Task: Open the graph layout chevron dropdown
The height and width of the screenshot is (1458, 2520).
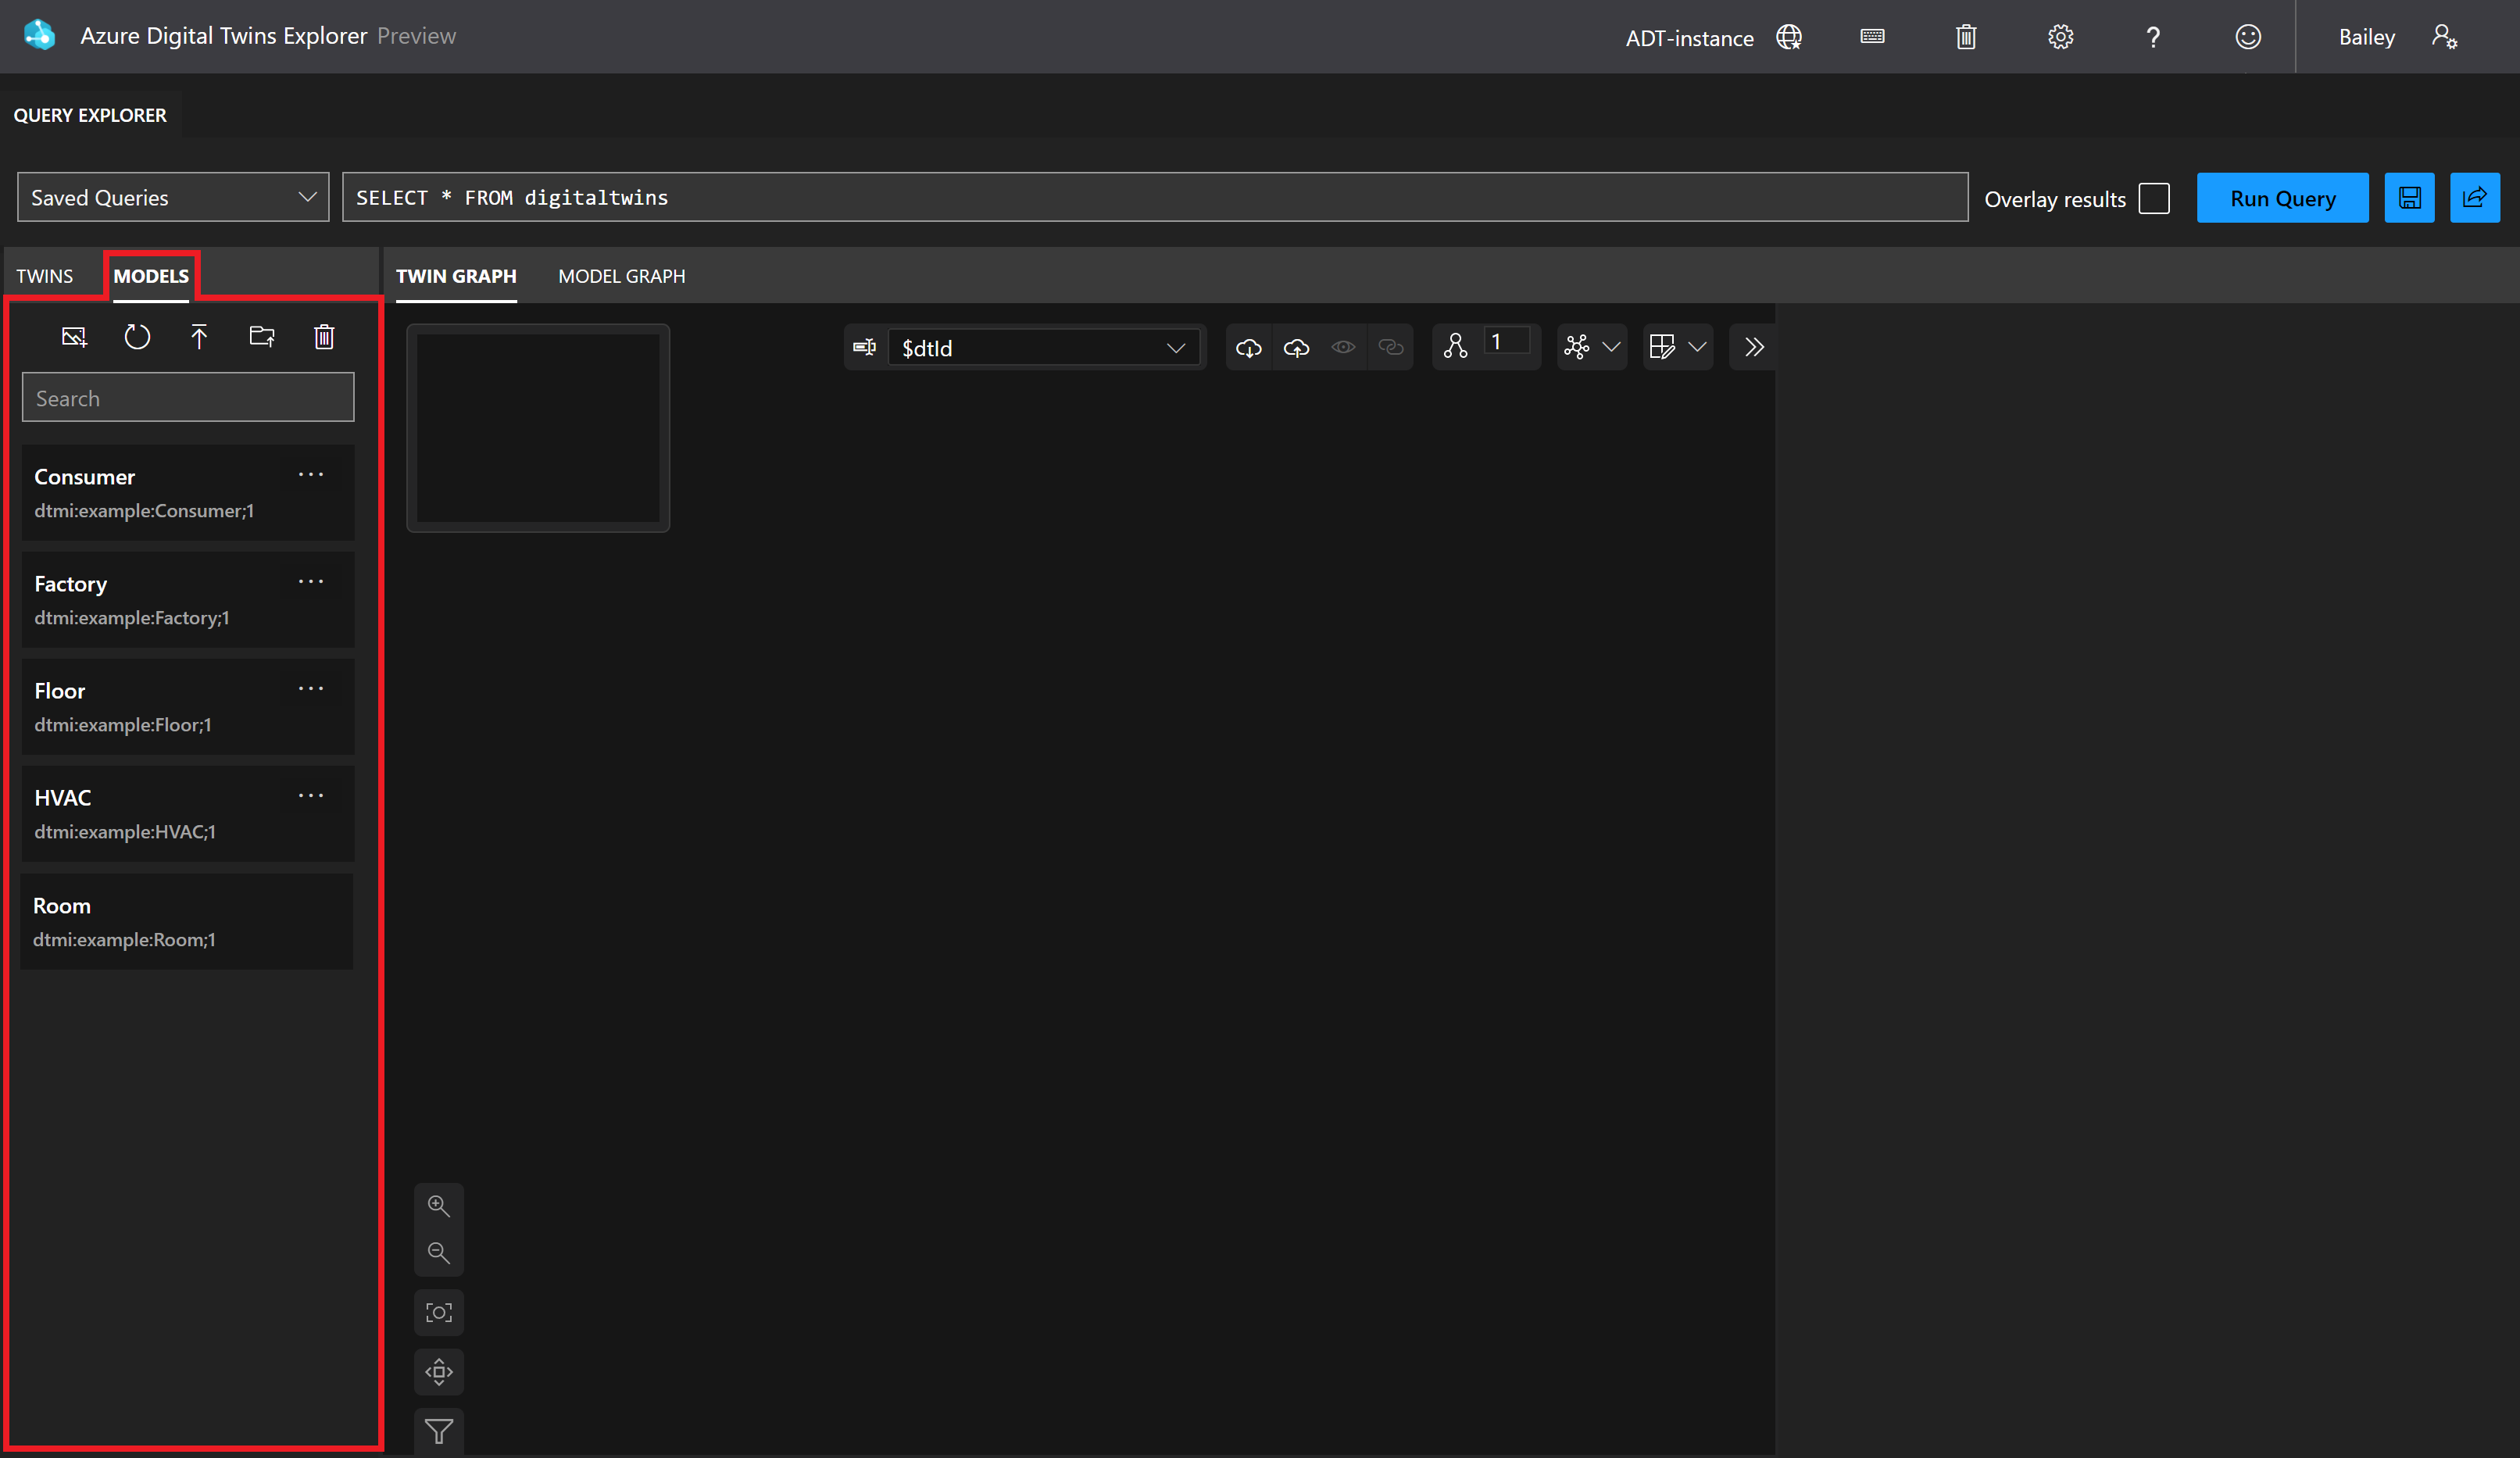Action: point(1611,347)
